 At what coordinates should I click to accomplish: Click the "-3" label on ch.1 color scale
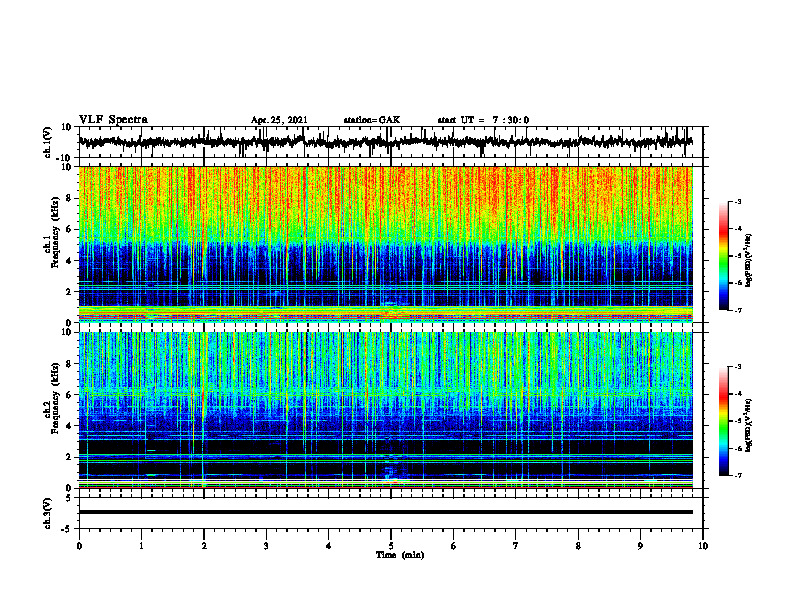pyautogui.click(x=737, y=201)
